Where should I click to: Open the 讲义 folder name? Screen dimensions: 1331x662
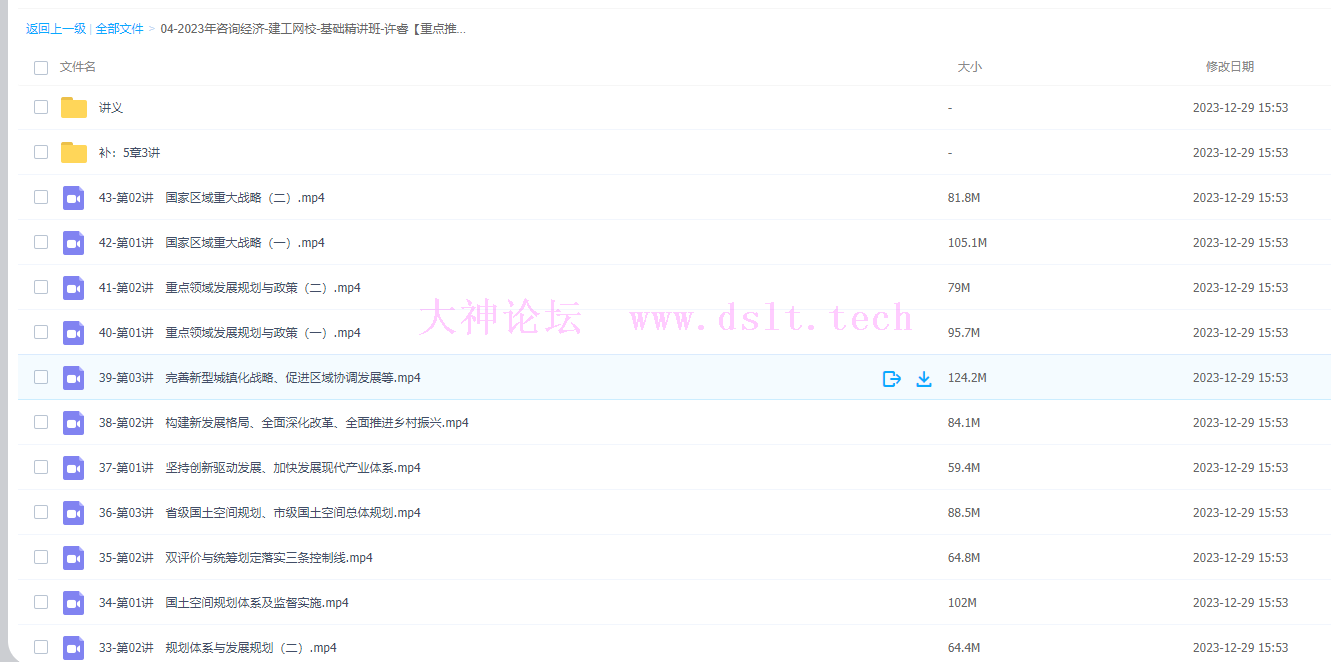click(111, 108)
